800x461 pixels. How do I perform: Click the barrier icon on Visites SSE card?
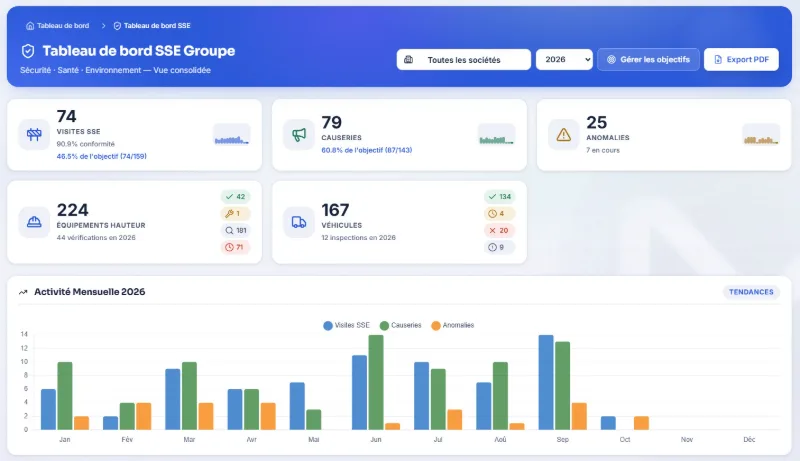coord(34,135)
